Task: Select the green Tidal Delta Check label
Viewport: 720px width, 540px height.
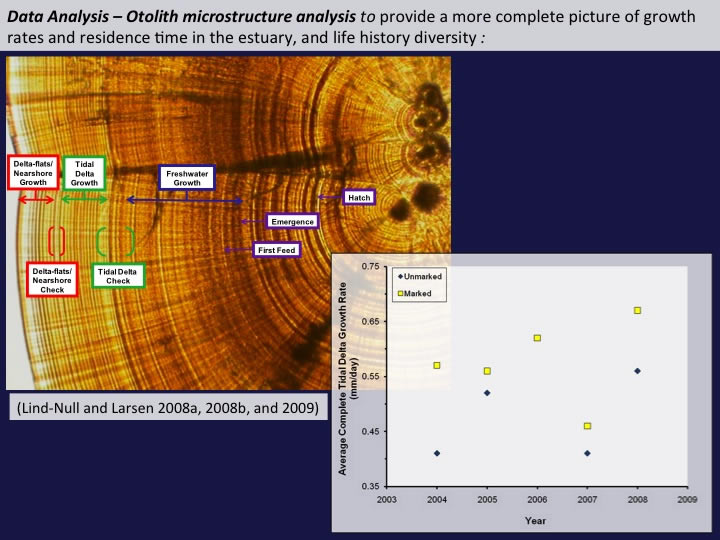Action: pyautogui.click(x=118, y=276)
